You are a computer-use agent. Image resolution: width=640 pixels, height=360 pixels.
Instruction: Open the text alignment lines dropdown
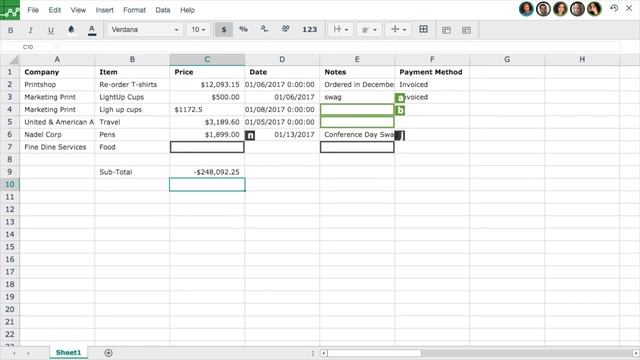(x=369, y=30)
